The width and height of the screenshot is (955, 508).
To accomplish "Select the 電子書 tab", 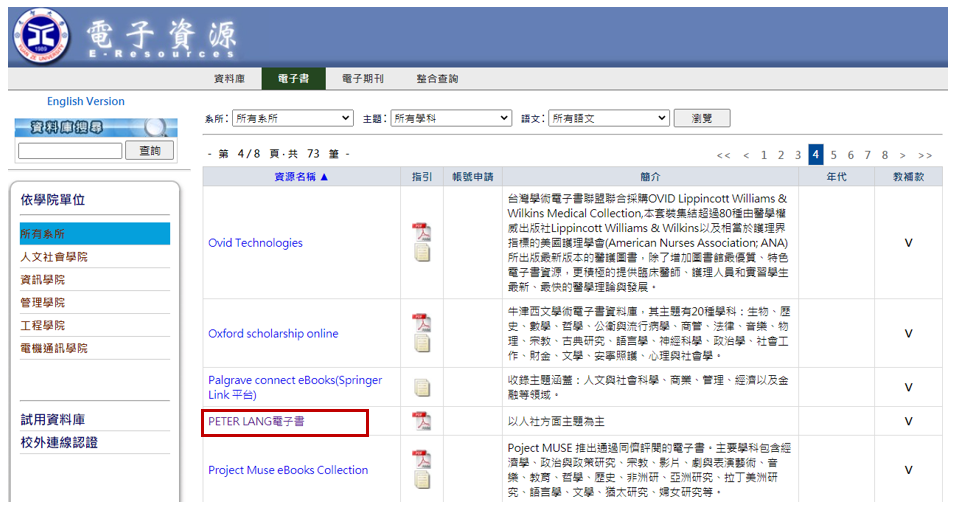I will pos(294,79).
